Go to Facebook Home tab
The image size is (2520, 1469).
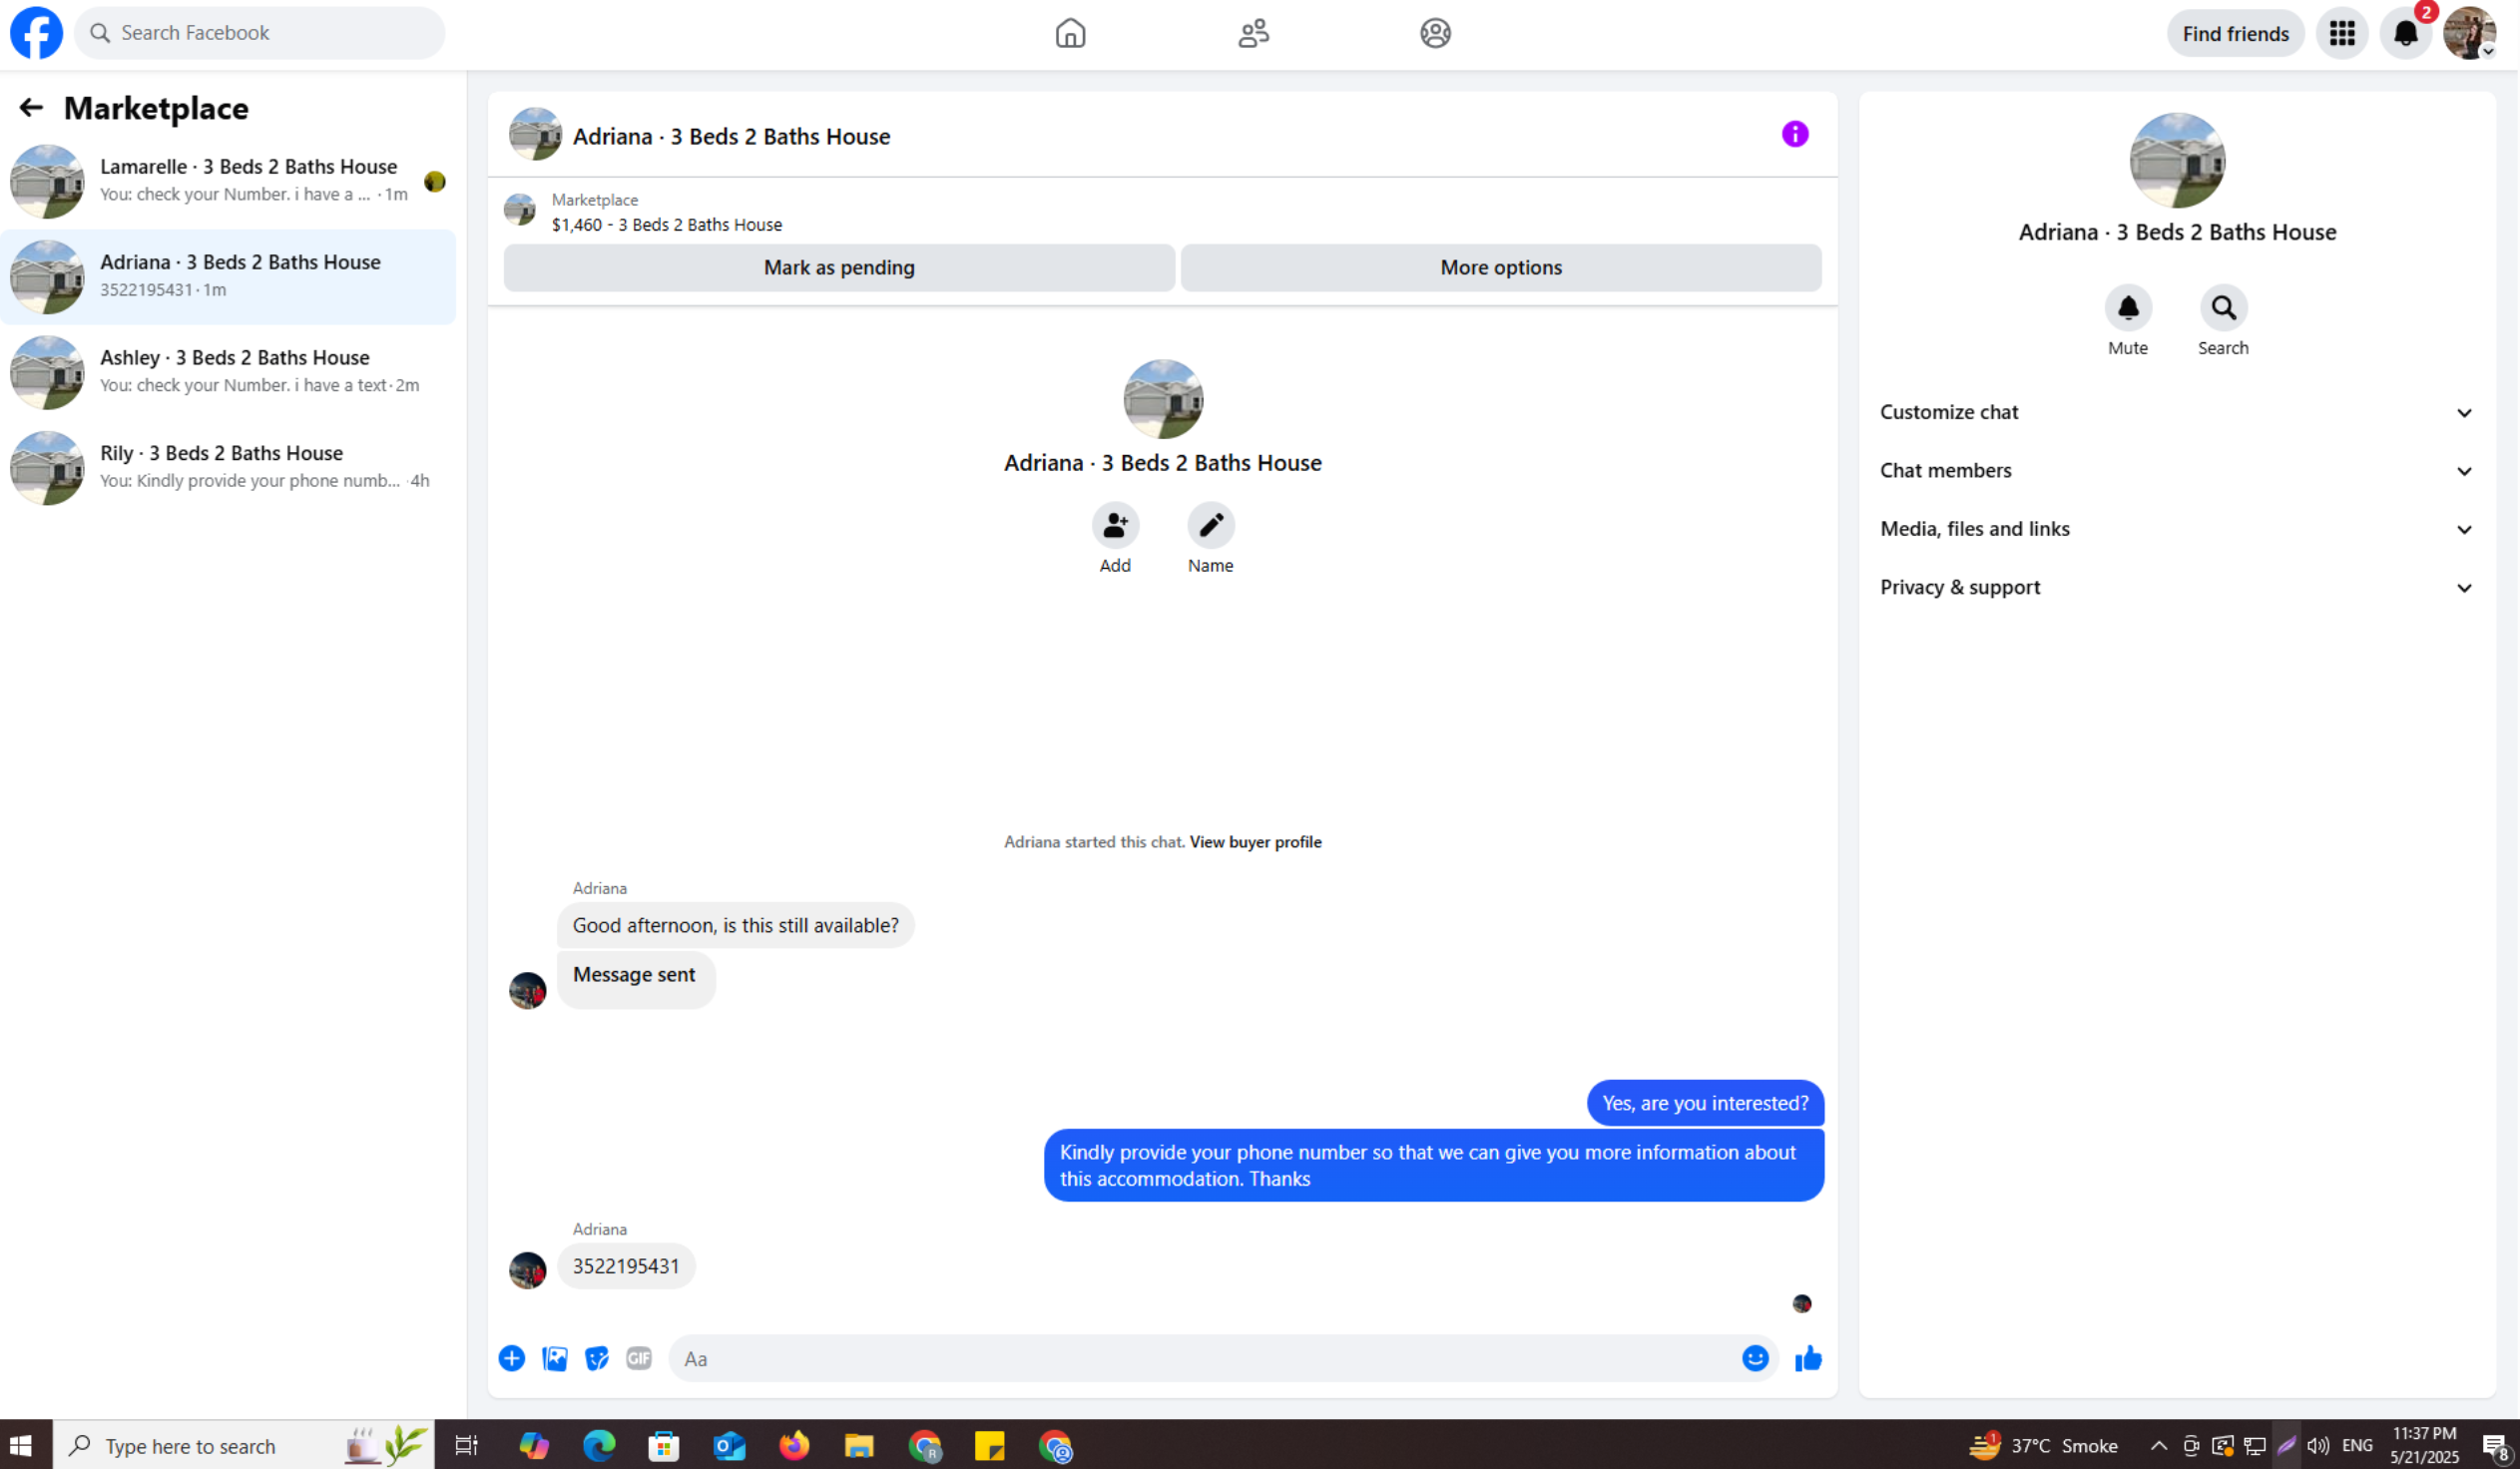click(x=1070, y=33)
